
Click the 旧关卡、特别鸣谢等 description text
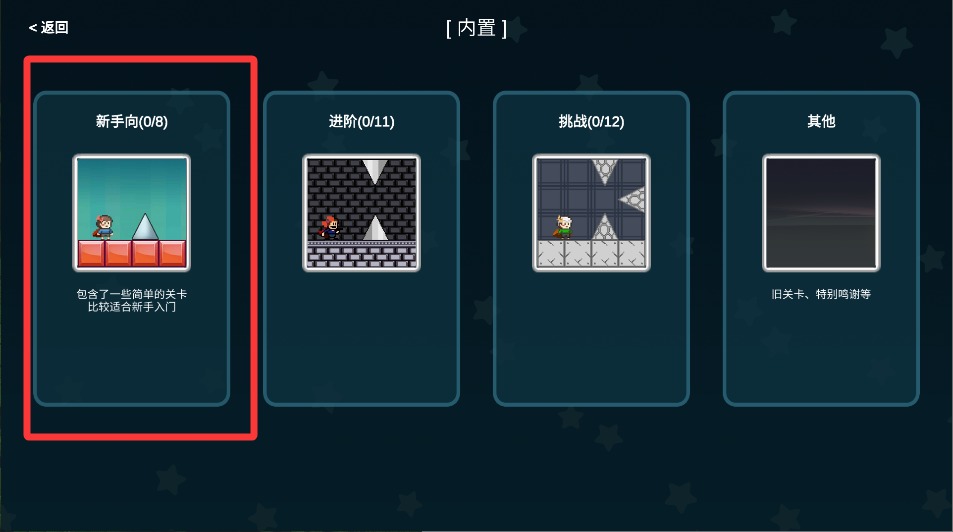821,294
